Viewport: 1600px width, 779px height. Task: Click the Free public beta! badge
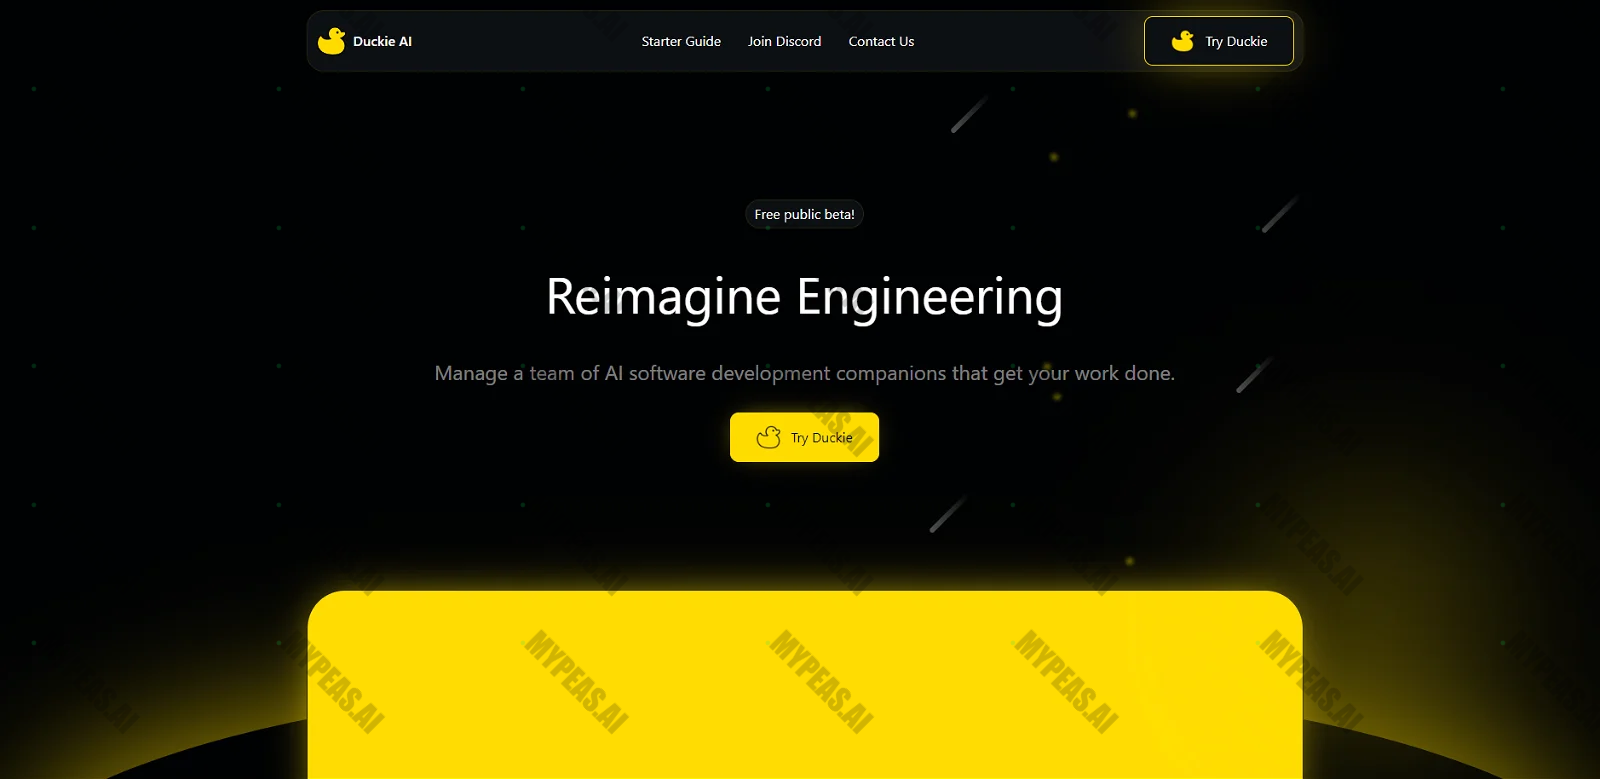[804, 214]
